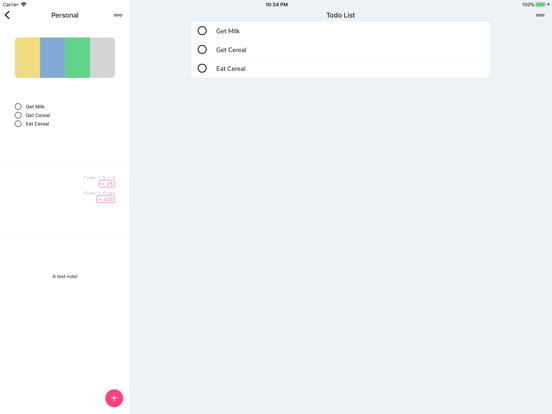The width and height of the screenshot is (552, 414).
Task: Open the calculation note with result 25
Action: [x=65, y=203]
